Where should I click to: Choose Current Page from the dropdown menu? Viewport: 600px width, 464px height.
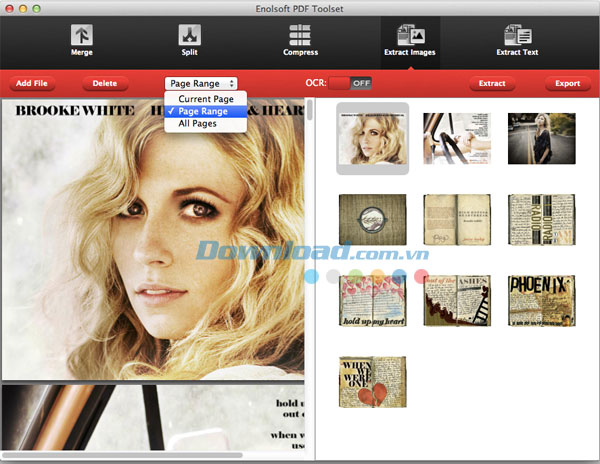pyautogui.click(x=205, y=99)
